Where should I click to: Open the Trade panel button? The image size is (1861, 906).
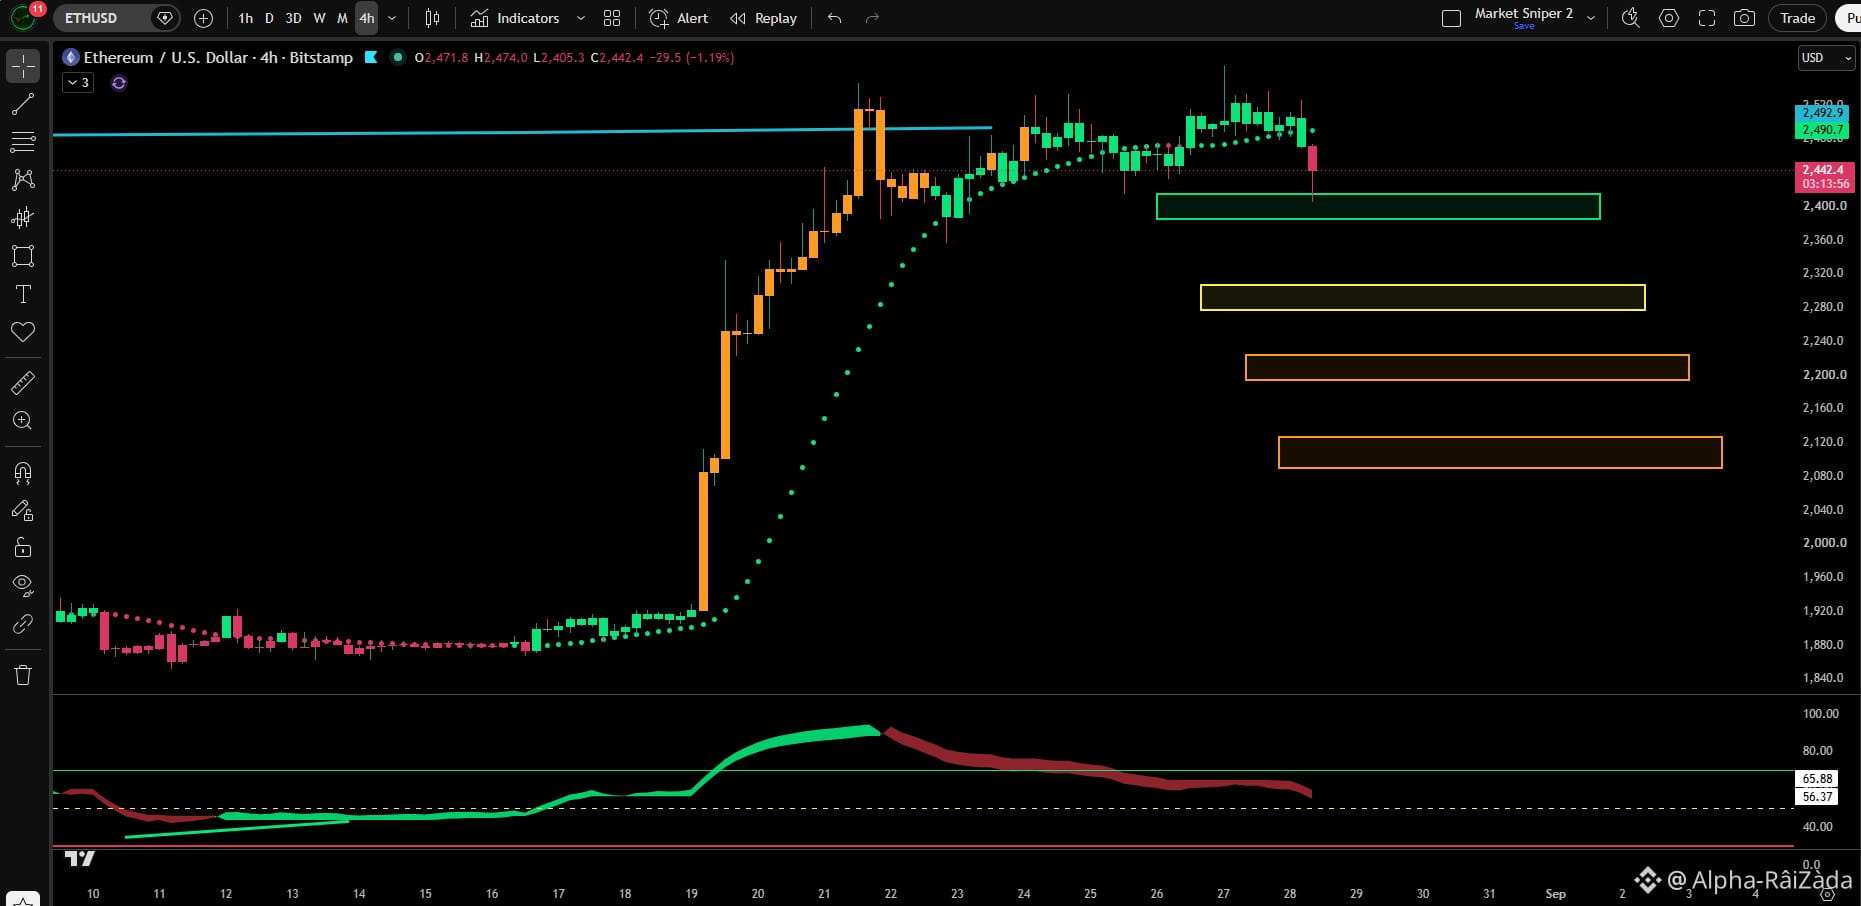1797,18
